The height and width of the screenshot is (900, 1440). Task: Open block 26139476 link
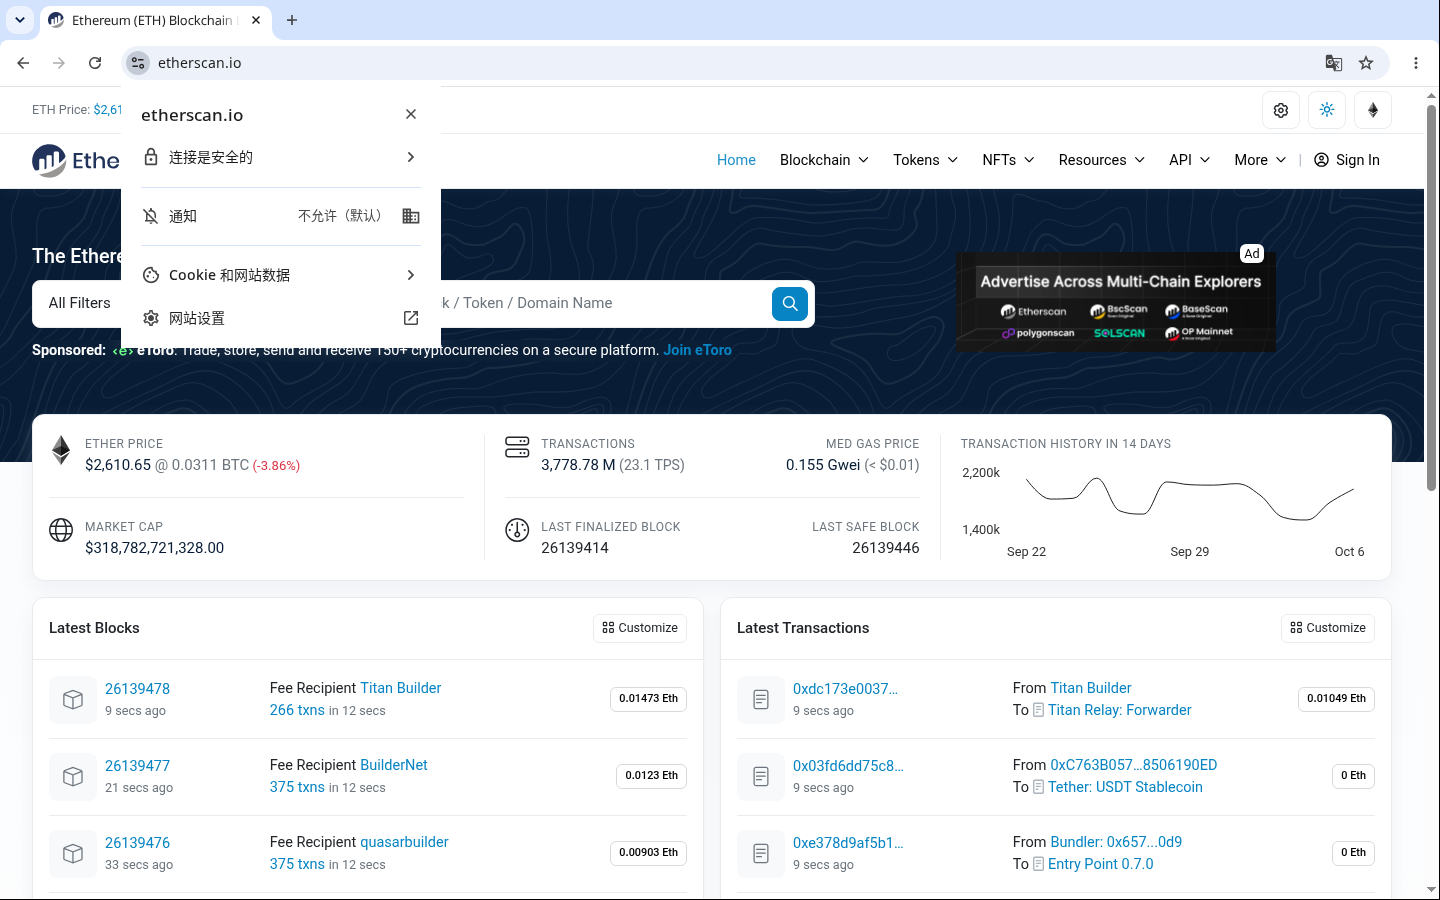(x=137, y=843)
